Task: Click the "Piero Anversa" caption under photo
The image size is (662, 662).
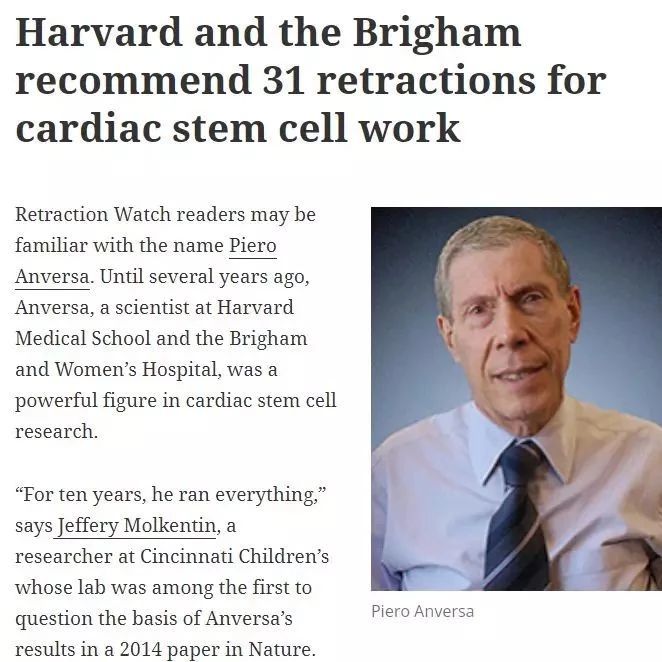Action: (x=422, y=611)
